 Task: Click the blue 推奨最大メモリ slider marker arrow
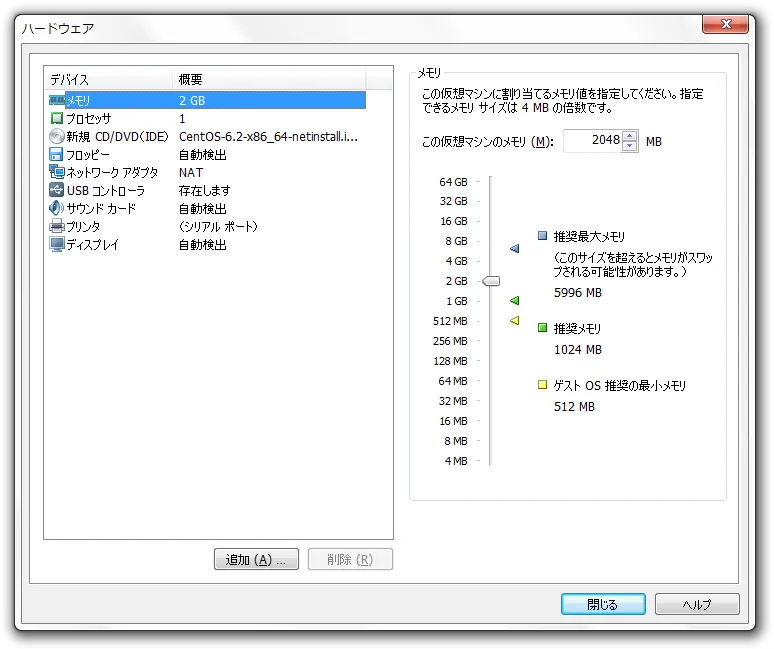pos(514,248)
